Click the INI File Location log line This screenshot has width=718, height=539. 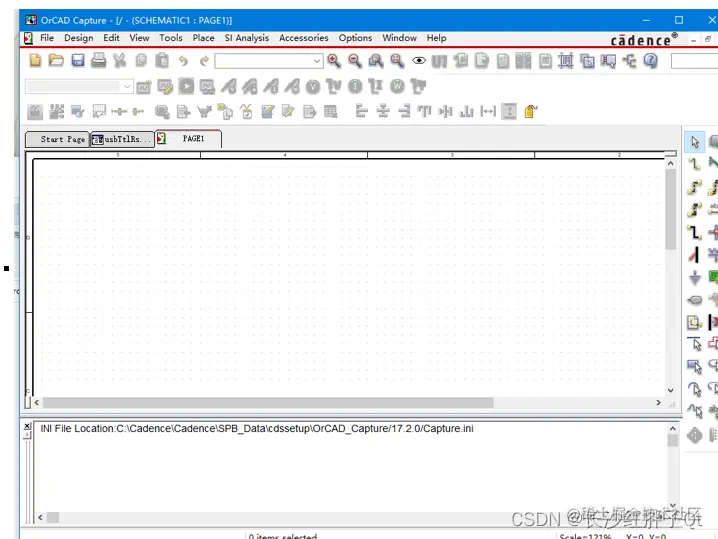point(256,429)
